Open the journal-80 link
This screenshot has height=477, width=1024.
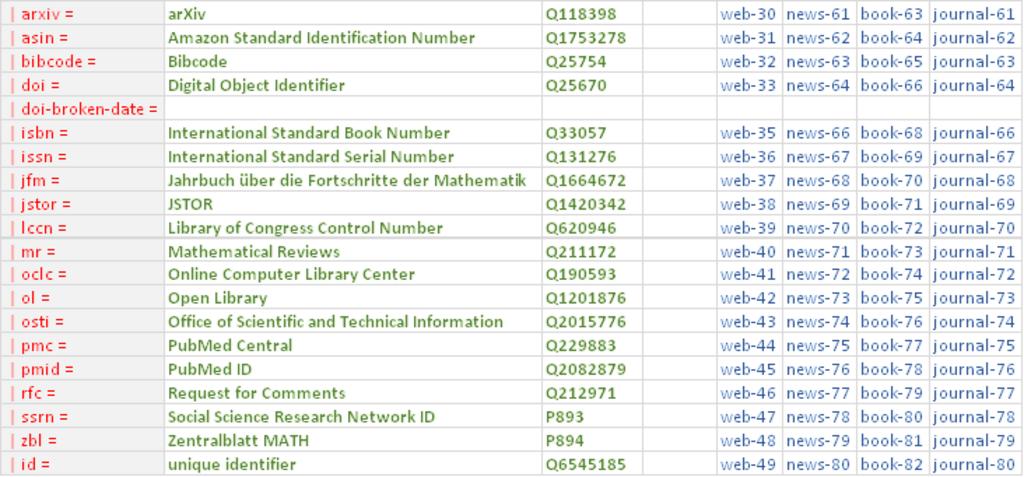[x=974, y=465]
